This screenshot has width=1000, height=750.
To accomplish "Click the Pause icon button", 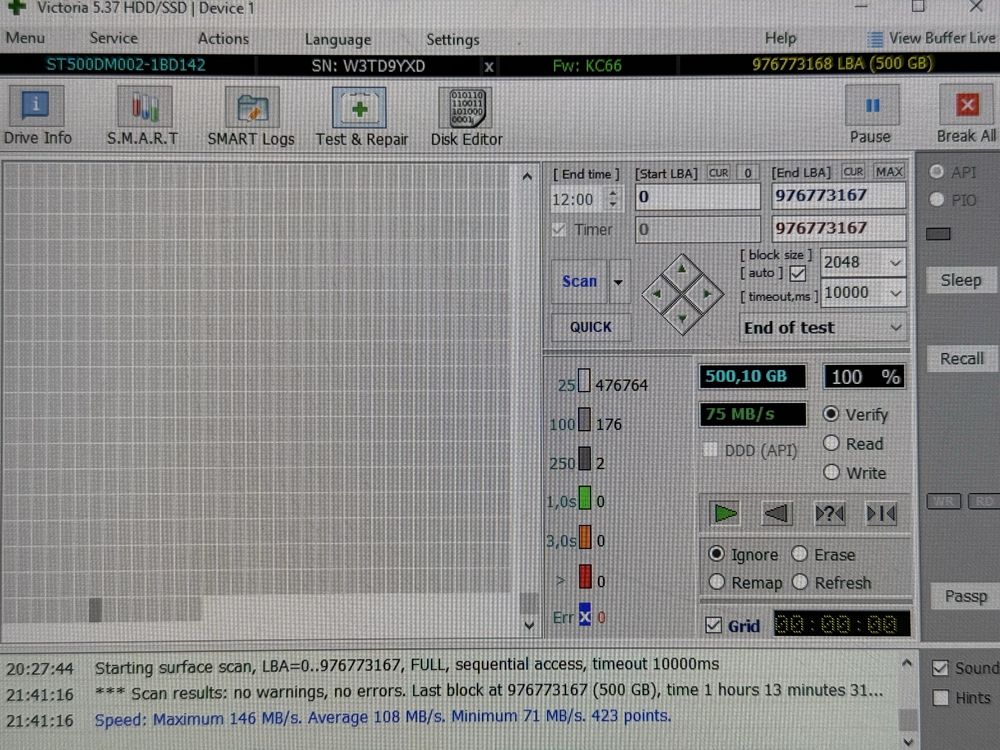I will pos(872,106).
